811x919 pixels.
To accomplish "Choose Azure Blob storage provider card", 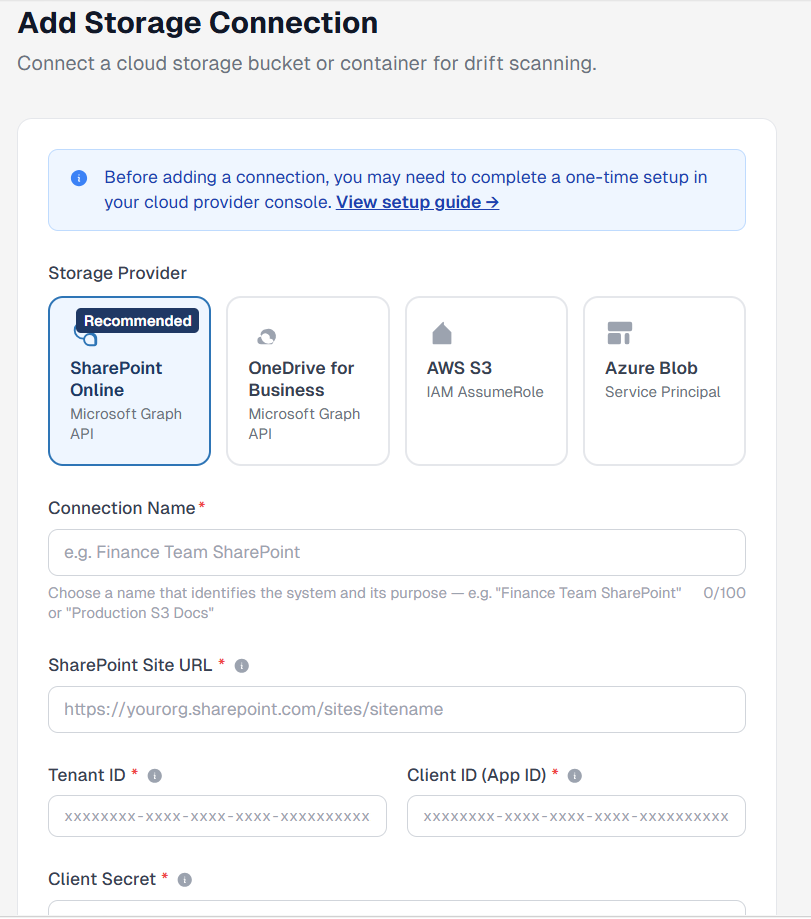I will click(x=665, y=381).
